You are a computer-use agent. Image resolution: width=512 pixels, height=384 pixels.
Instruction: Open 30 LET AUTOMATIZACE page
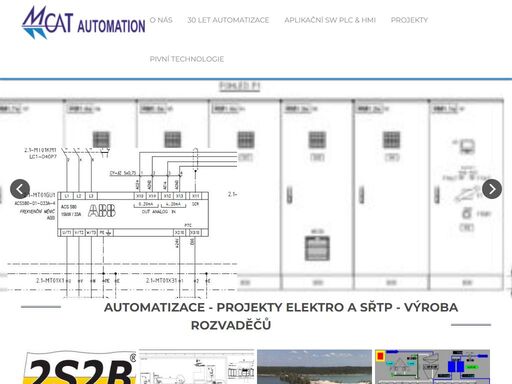pyautogui.click(x=228, y=20)
